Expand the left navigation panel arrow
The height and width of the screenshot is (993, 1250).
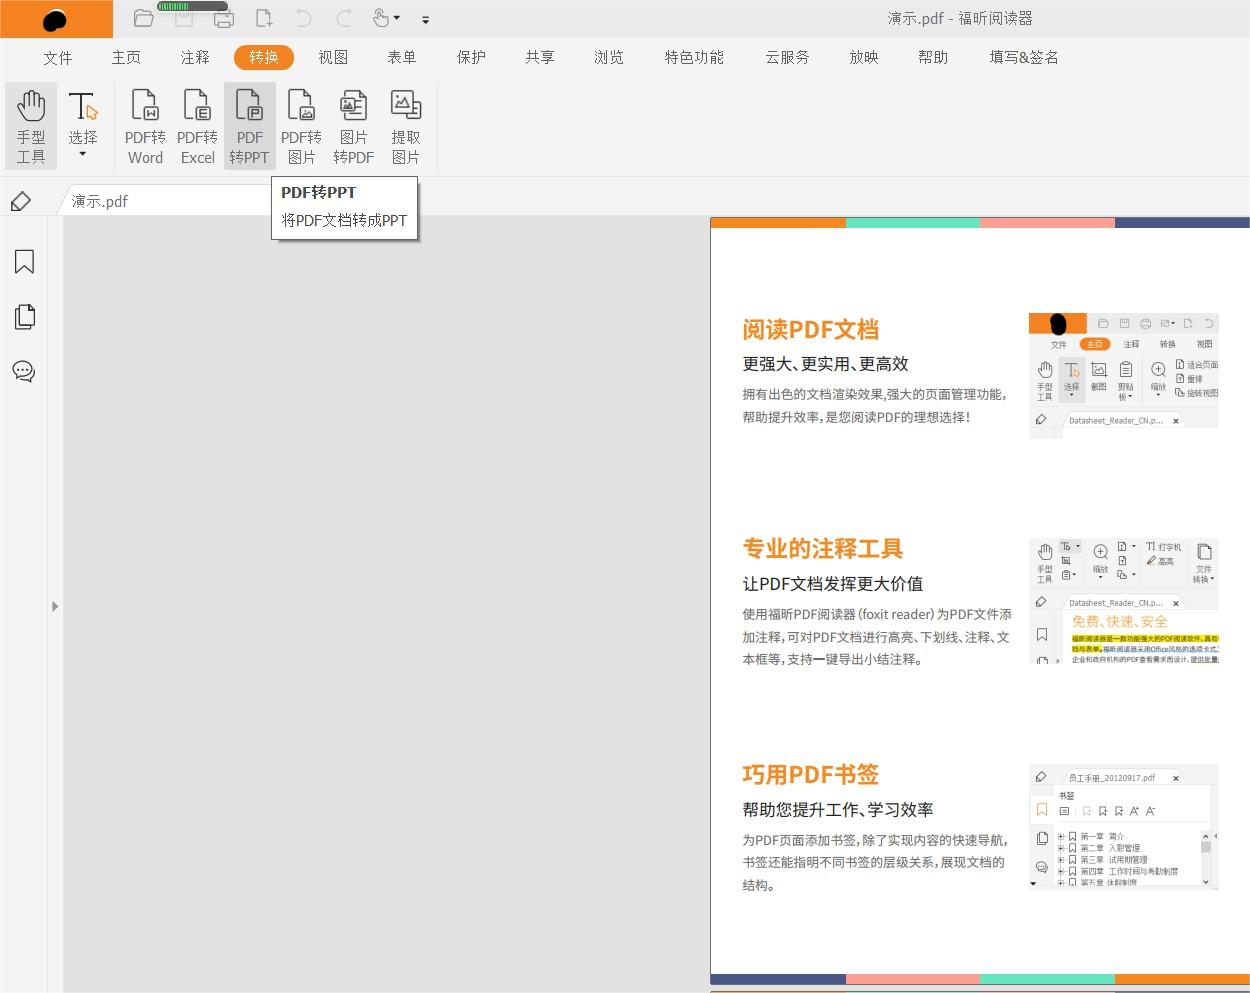click(55, 606)
